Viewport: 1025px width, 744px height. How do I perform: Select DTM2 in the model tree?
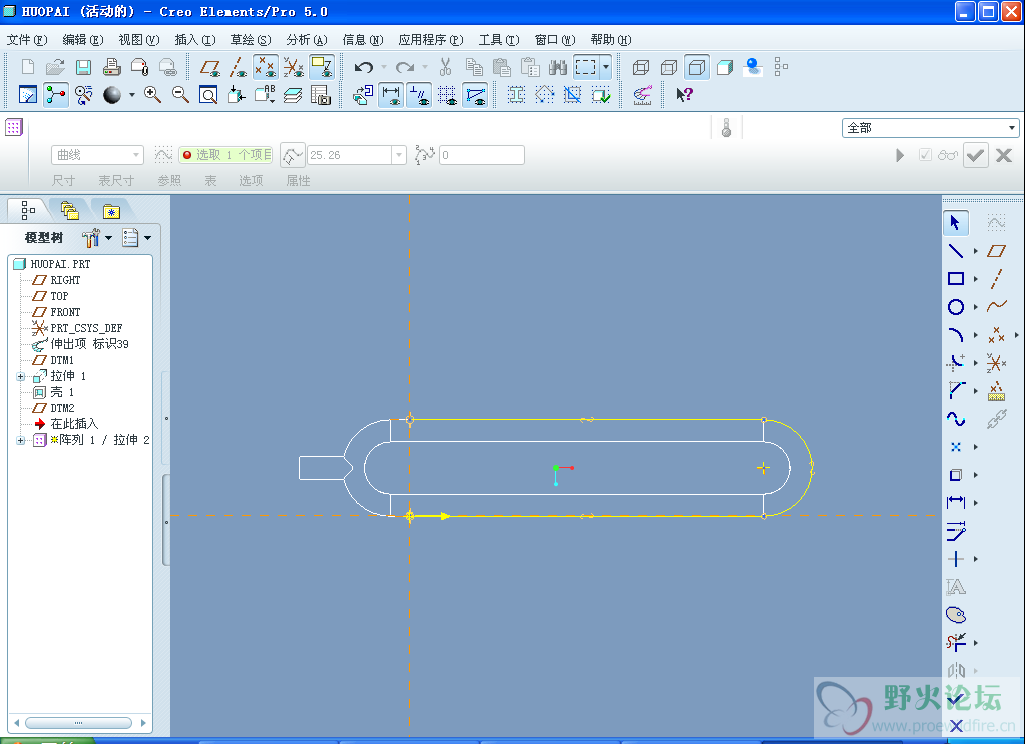[x=63, y=408]
